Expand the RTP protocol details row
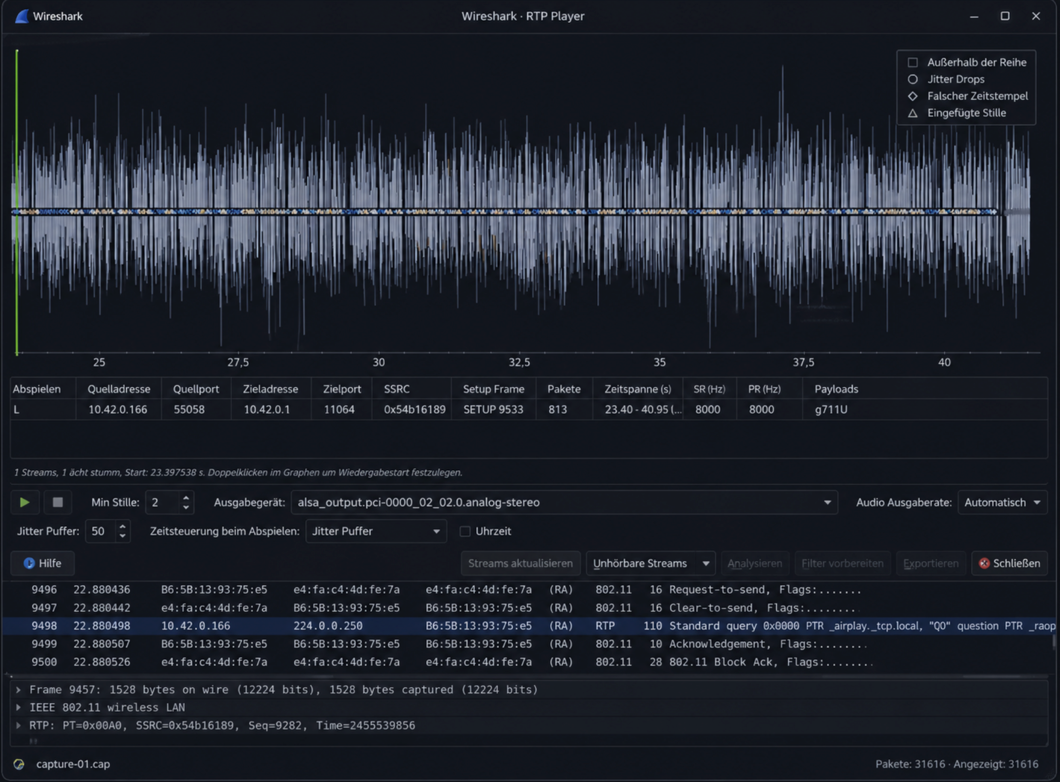The height and width of the screenshot is (782, 1060). [x=18, y=725]
